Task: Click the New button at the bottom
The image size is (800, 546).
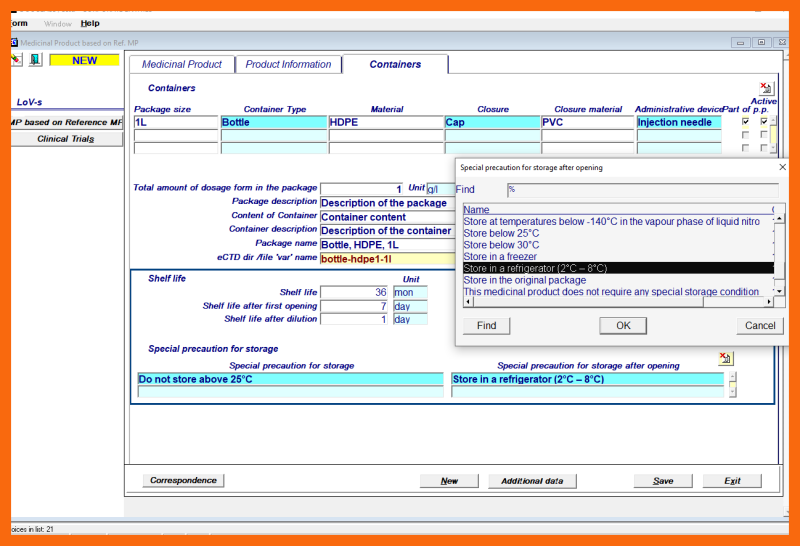Action: coord(449,481)
